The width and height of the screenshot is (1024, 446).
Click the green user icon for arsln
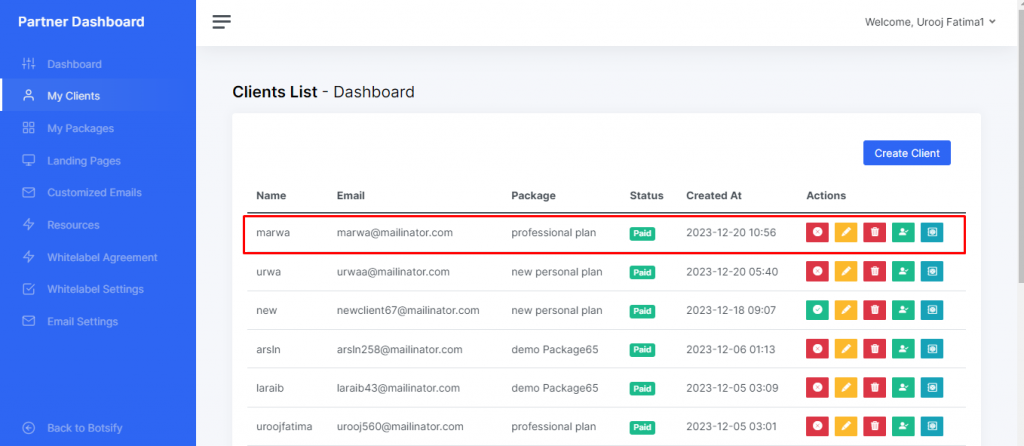[903, 349]
